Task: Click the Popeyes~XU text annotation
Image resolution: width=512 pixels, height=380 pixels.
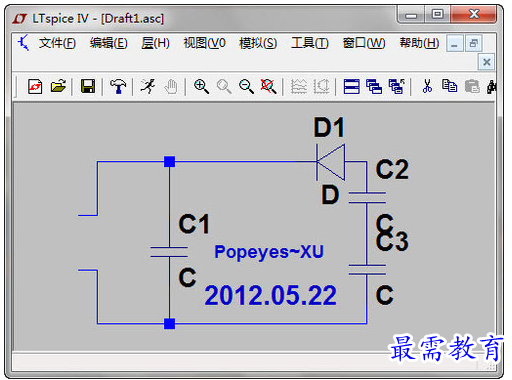Action: coord(269,252)
